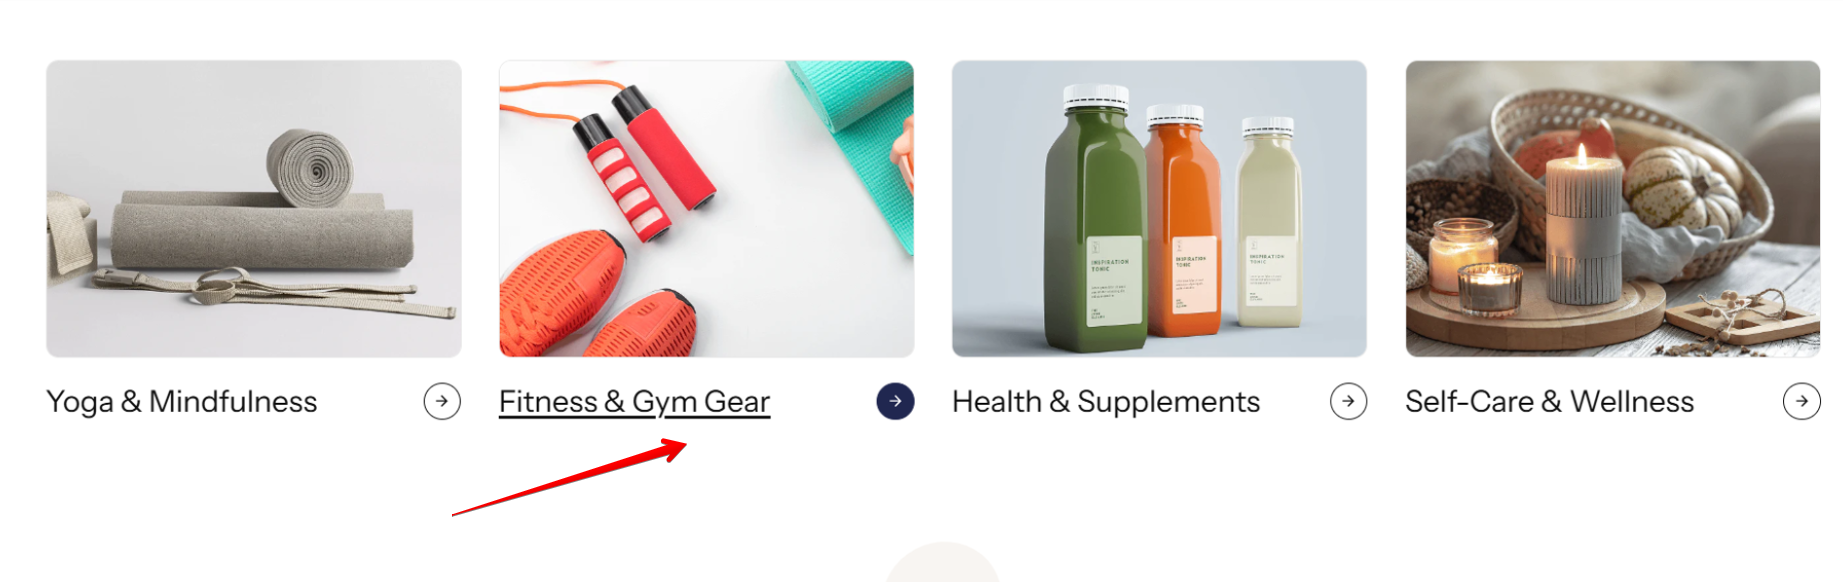
Task: Click the arrow icon beside Self-Care & Wellness
Action: (1801, 401)
